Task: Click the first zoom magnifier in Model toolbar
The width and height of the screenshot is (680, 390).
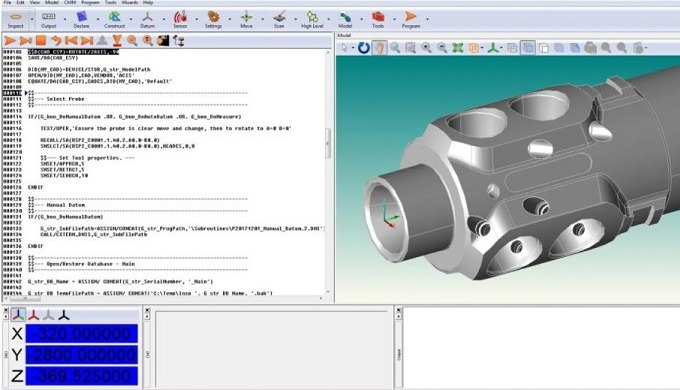Action: pos(395,48)
